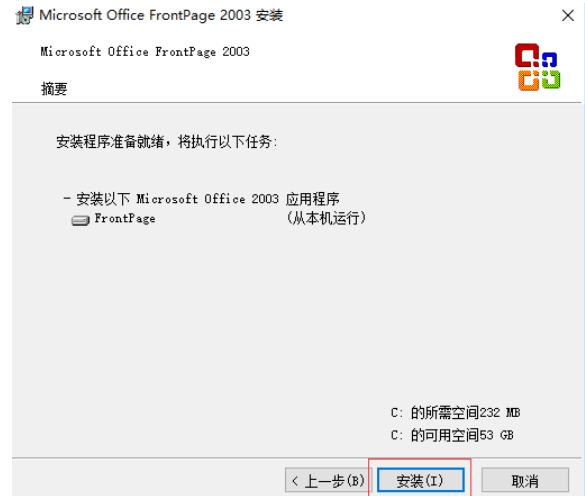The height and width of the screenshot is (496, 585).
Task: Click the 安装程序准备就绪 message text
Action: 167,142
